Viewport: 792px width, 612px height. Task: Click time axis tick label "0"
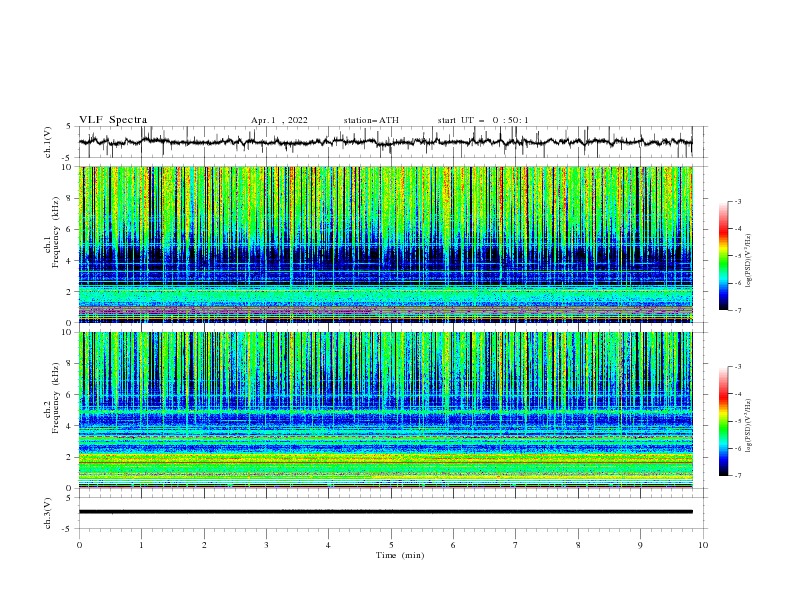pos(79,545)
